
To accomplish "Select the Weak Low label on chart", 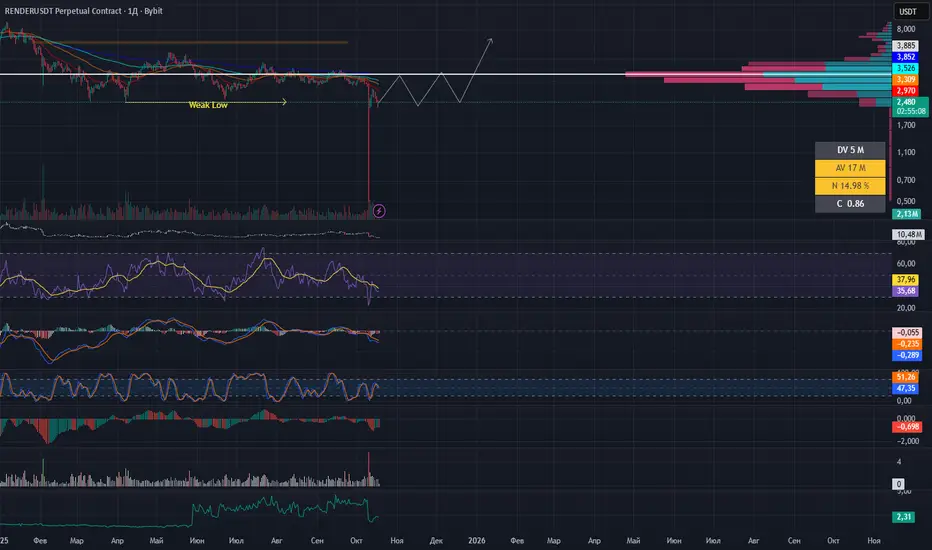I will (208, 105).
